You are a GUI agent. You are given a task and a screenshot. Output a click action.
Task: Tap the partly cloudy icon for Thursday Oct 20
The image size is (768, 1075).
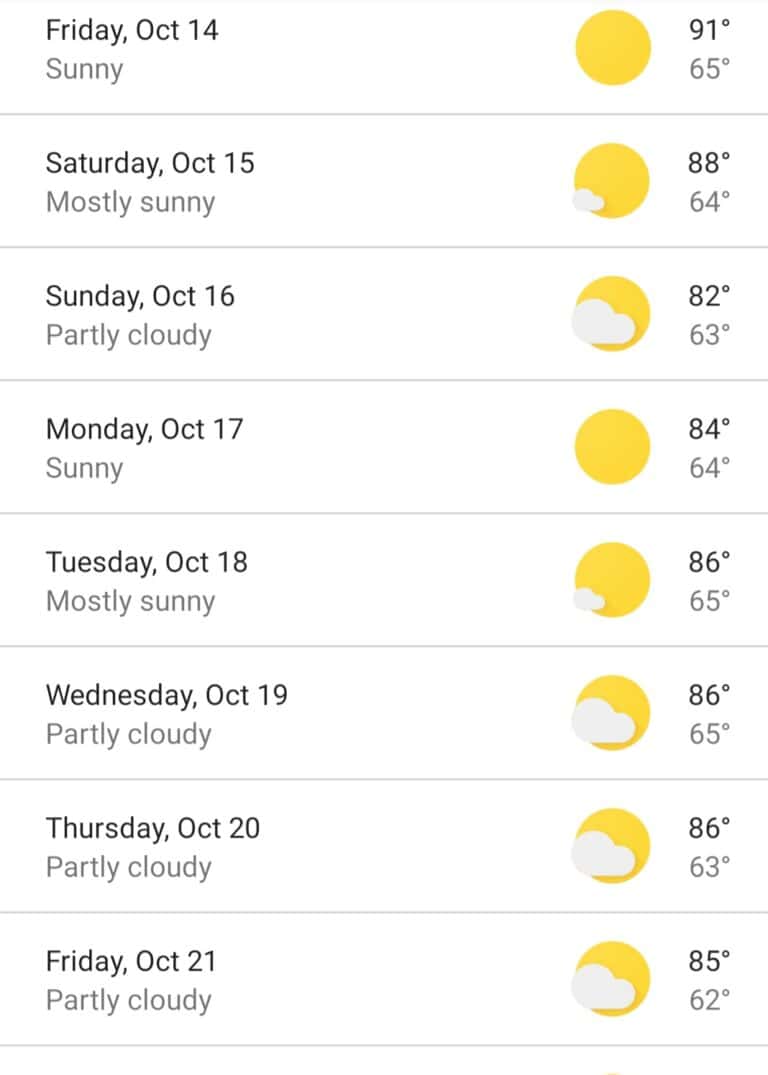611,846
